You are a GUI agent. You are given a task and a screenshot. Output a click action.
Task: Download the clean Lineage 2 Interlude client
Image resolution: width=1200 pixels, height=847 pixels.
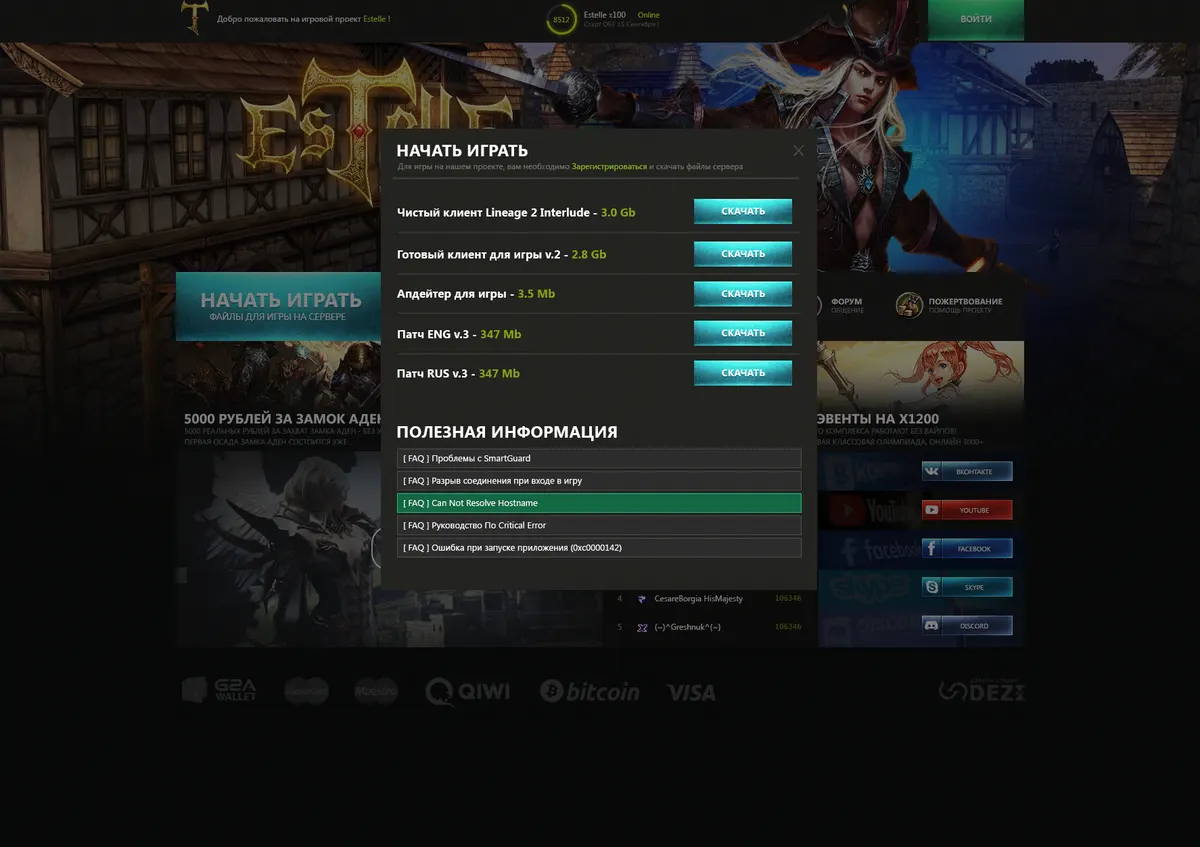click(743, 211)
